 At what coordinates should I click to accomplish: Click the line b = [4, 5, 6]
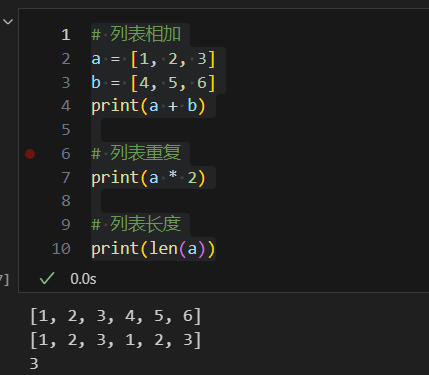click(153, 83)
